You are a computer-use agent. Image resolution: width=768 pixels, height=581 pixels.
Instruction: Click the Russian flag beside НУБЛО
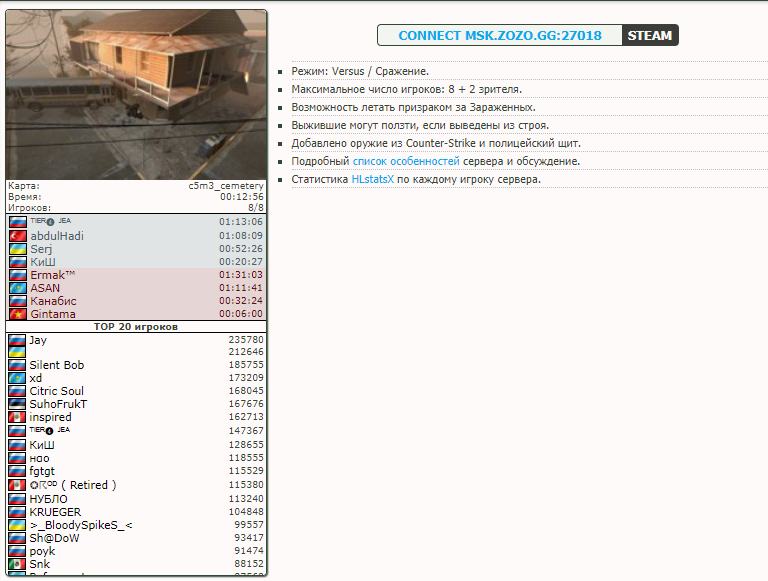(x=17, y=499)
